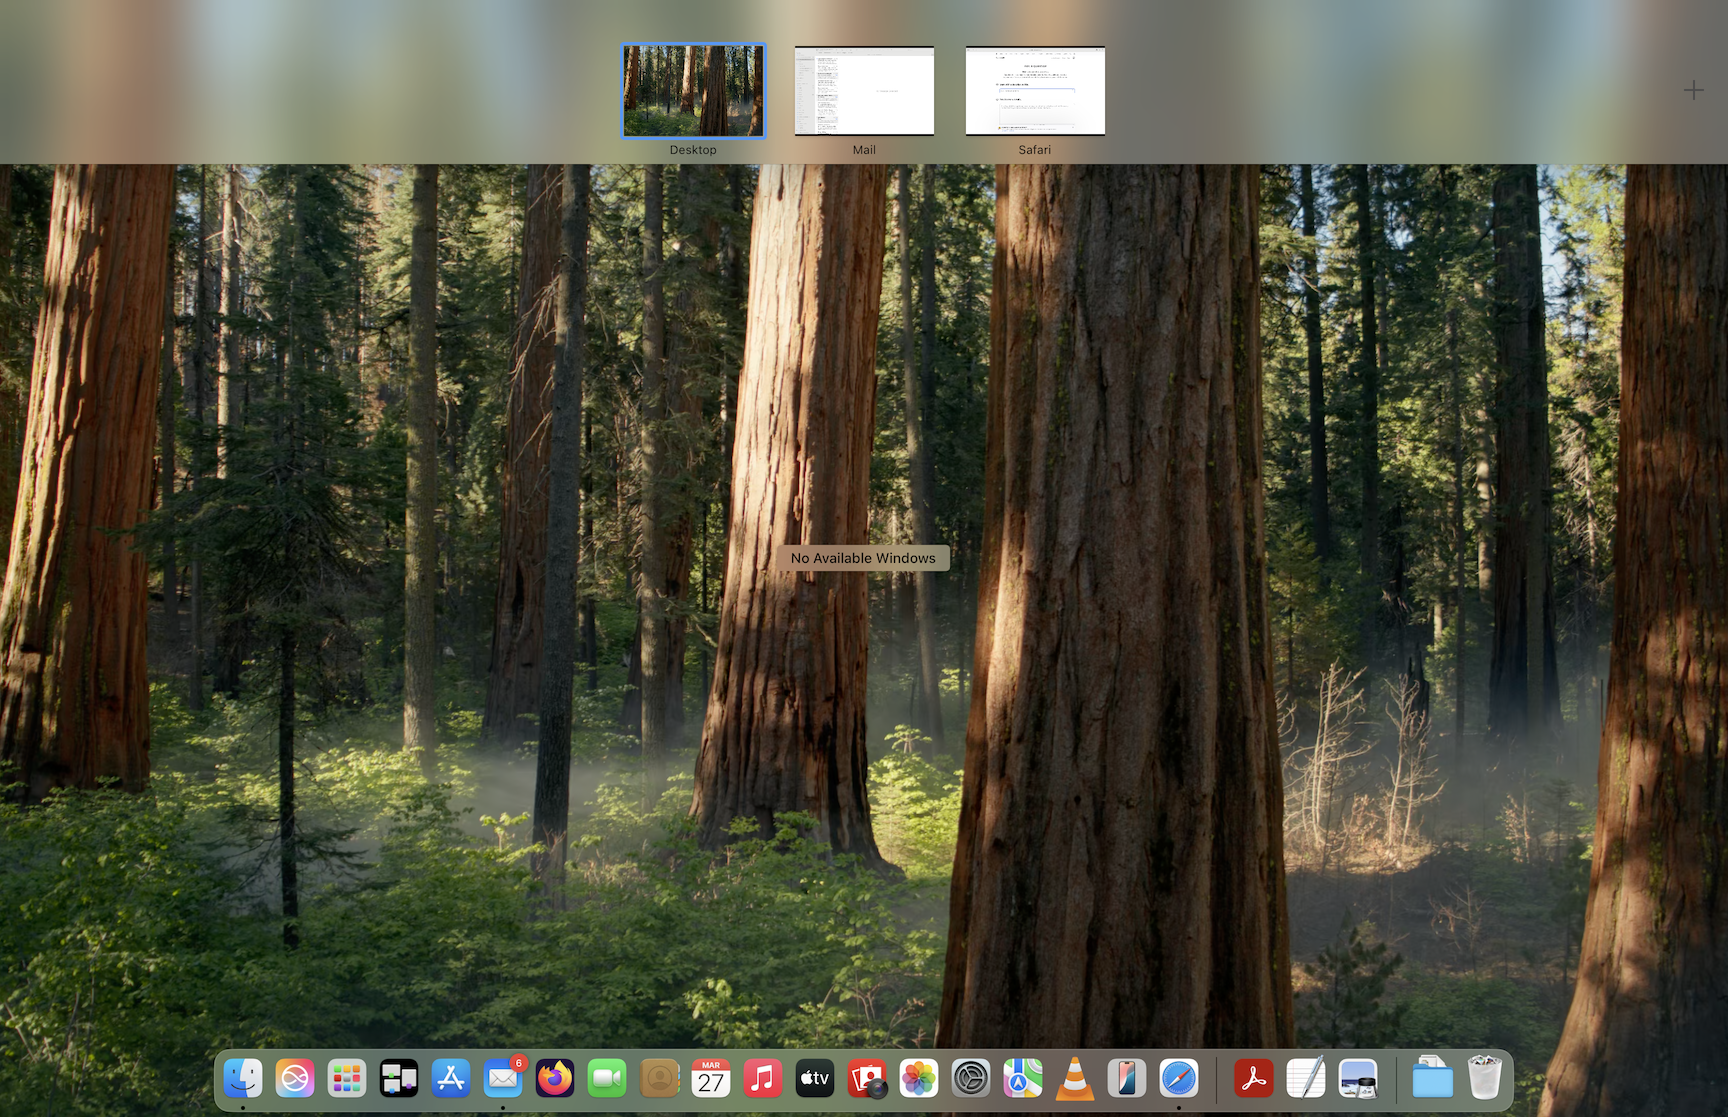Open VLC media player in the dock
This screenshot has height=1117, width=1728.
(x=1075, y=1079)
